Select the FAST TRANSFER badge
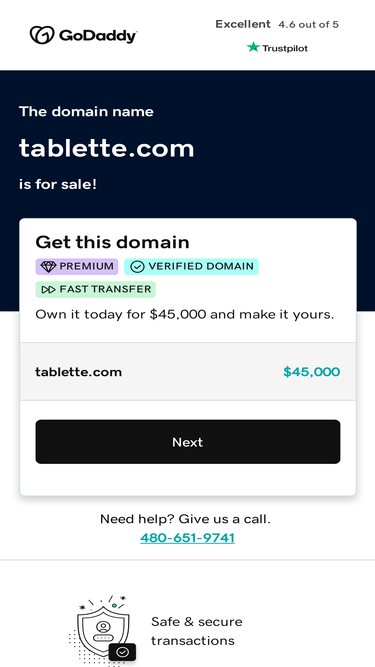This screenshot has width=375, height=667. 96,290
